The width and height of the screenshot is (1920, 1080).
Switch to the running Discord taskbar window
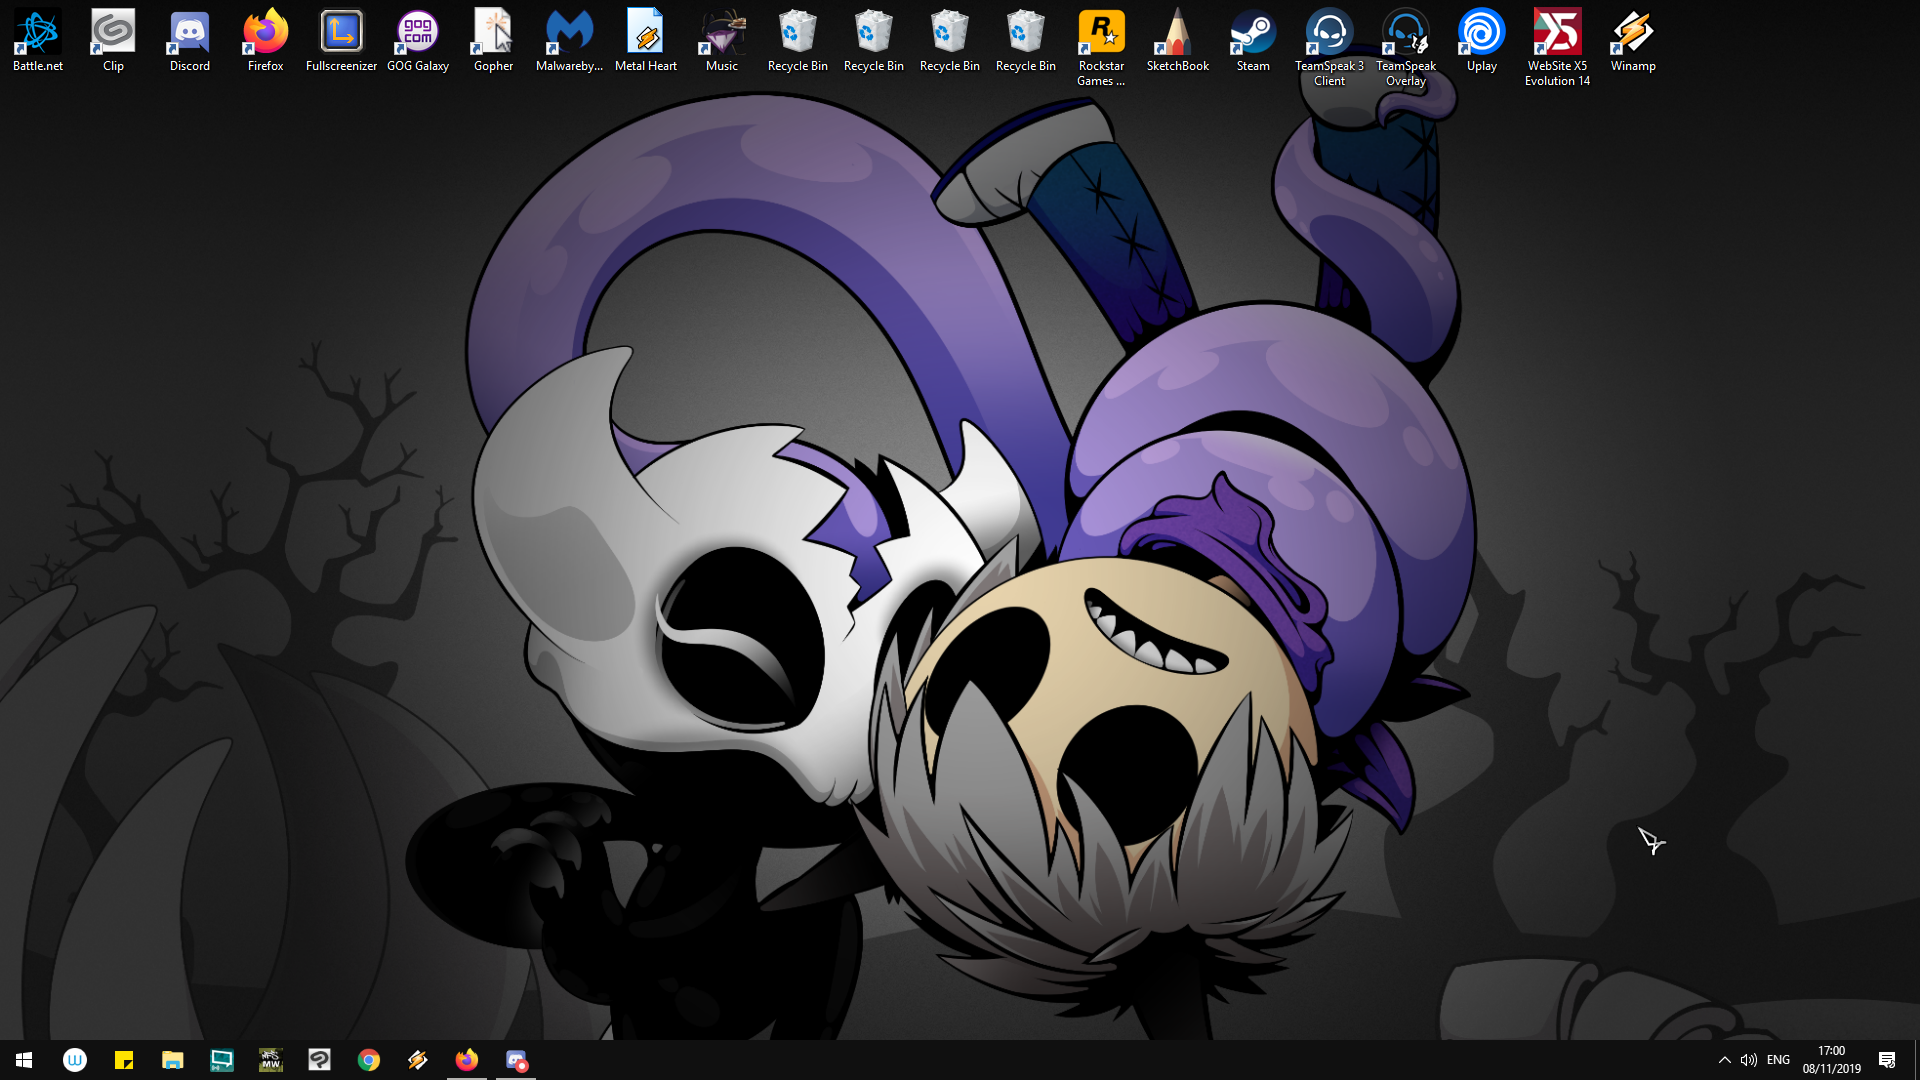point(516,1060)
